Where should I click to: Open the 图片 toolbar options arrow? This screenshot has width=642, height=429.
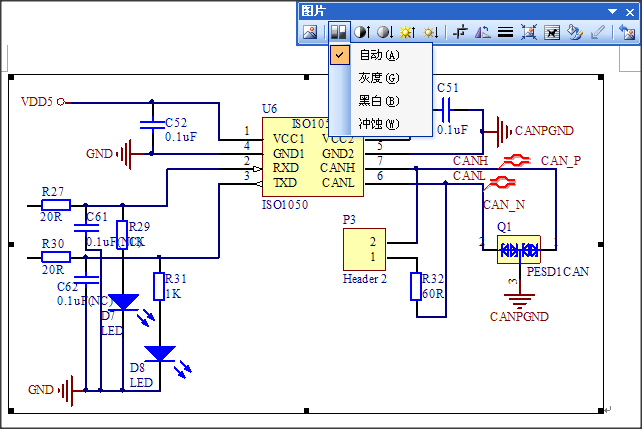pos(613,11)
